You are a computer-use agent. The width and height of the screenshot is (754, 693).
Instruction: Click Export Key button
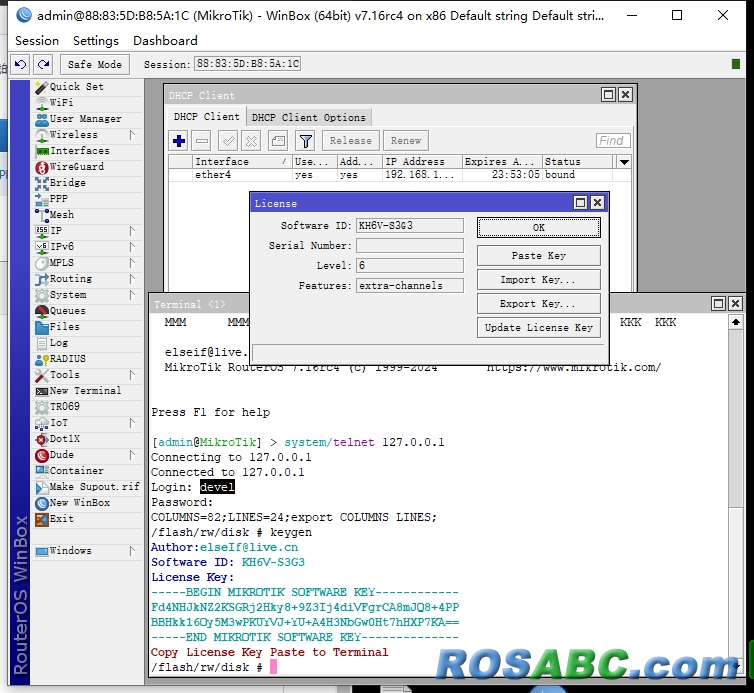539,303
